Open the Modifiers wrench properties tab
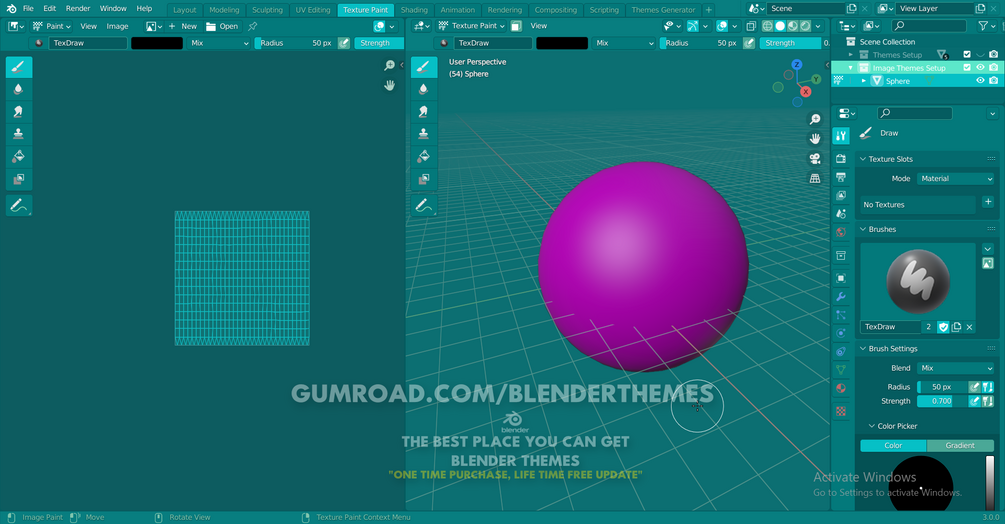 coord(841,297)
